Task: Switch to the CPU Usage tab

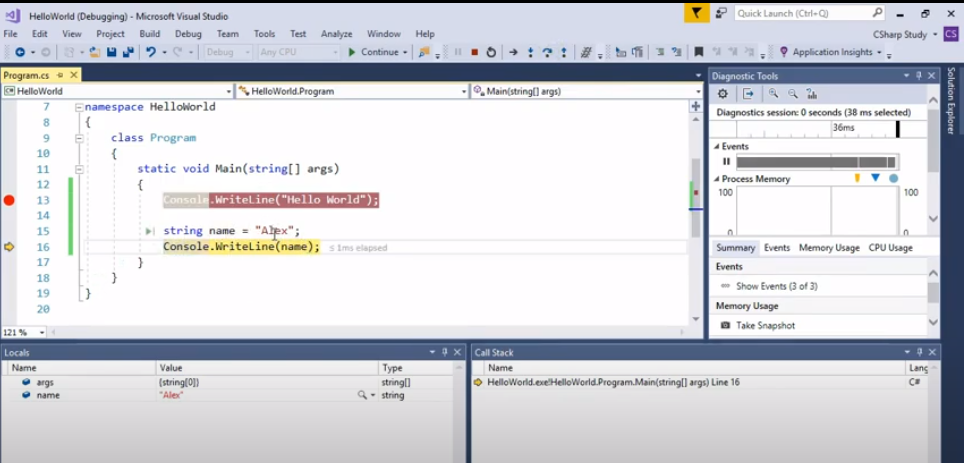Action: (890, 248)
